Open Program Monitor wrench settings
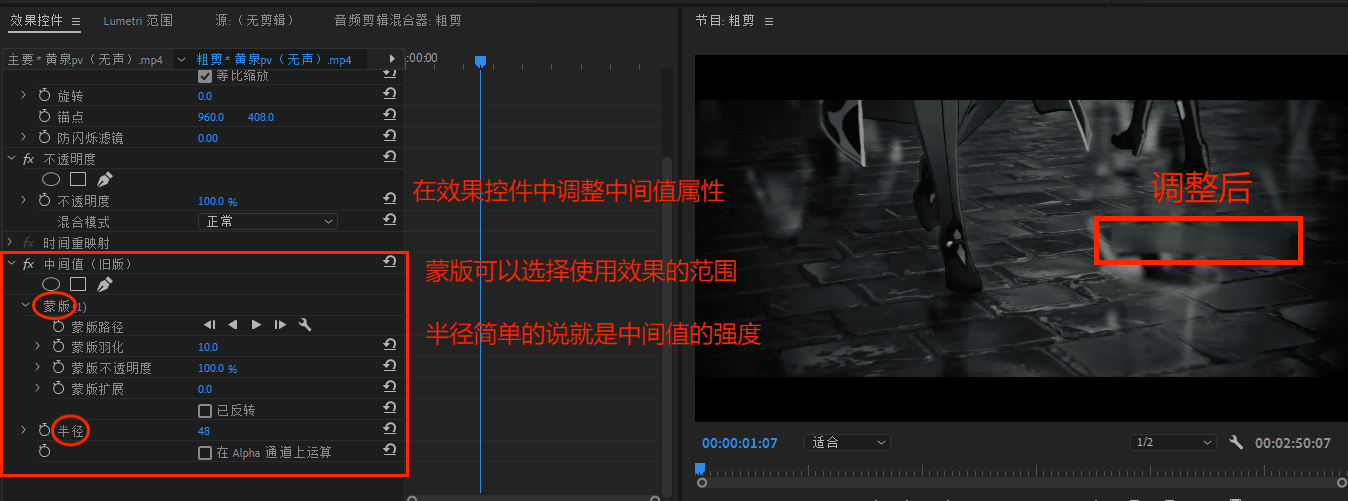 click(x=1236, y=442)
